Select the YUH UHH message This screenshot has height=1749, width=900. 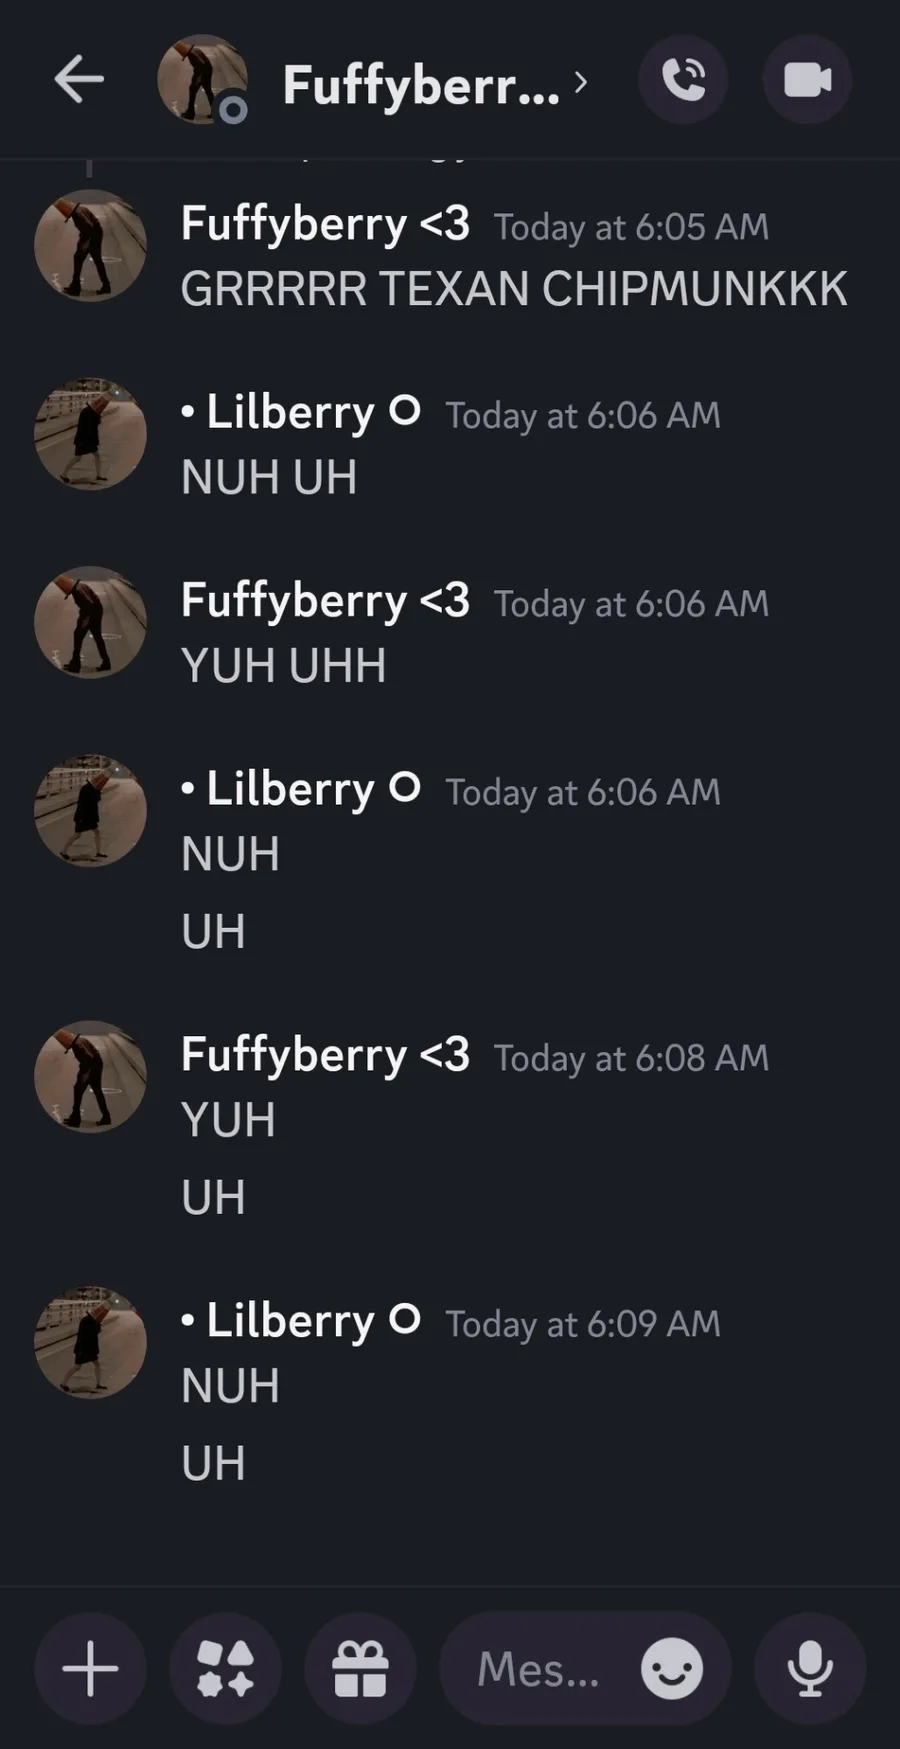(284, 666)
